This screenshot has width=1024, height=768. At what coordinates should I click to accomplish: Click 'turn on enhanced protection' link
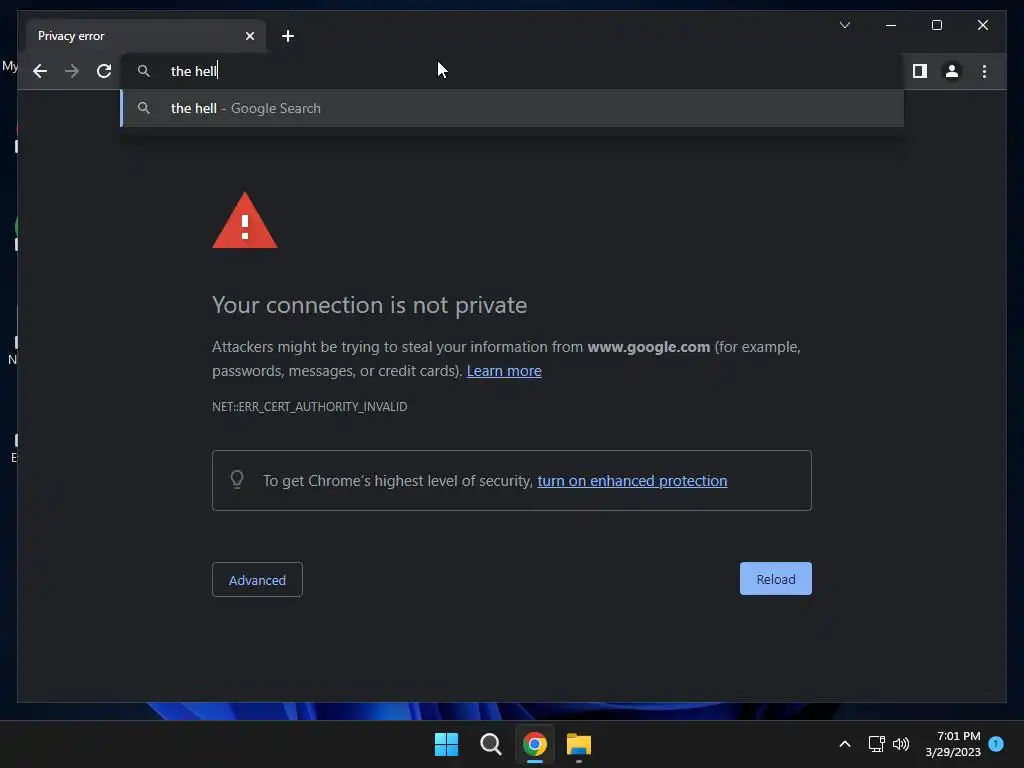[632, 481]
